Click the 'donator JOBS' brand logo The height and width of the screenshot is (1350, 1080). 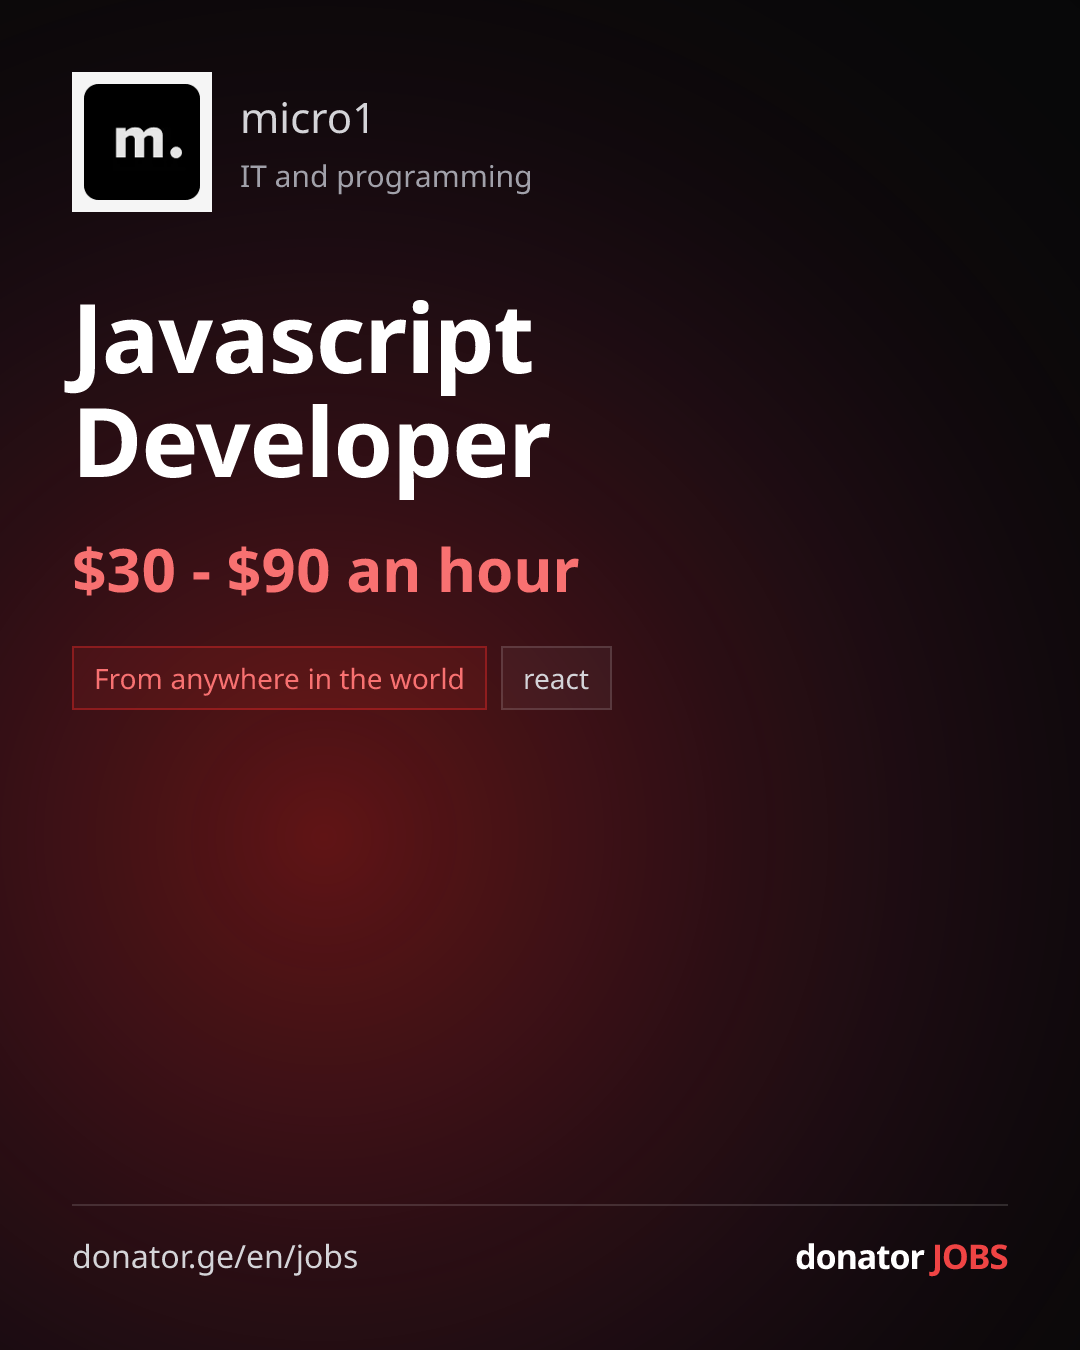click(x=901, y=1257)
